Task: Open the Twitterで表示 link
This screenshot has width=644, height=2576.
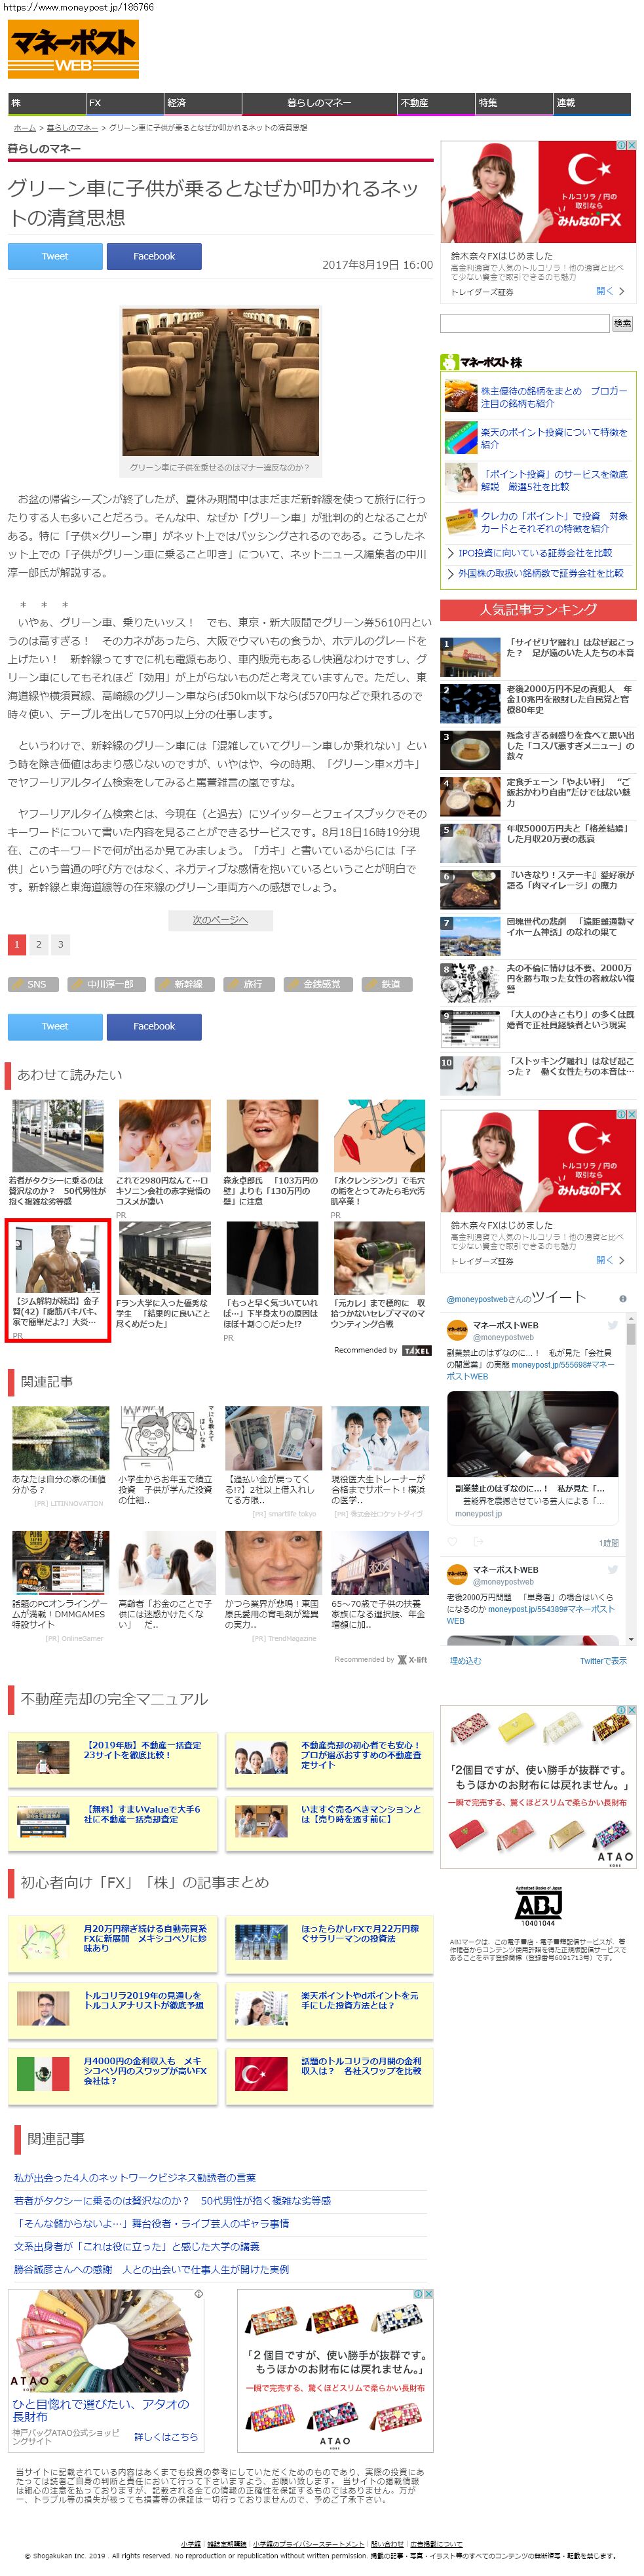Action: 603,1661
